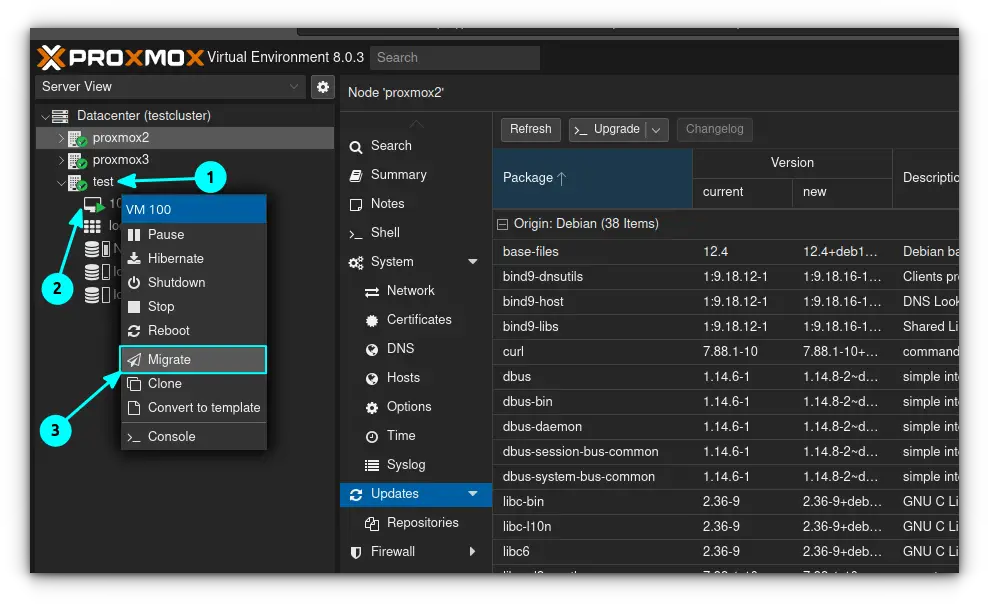
Task: Expand the proxmox2 node
Action: (x=61, y=138)
